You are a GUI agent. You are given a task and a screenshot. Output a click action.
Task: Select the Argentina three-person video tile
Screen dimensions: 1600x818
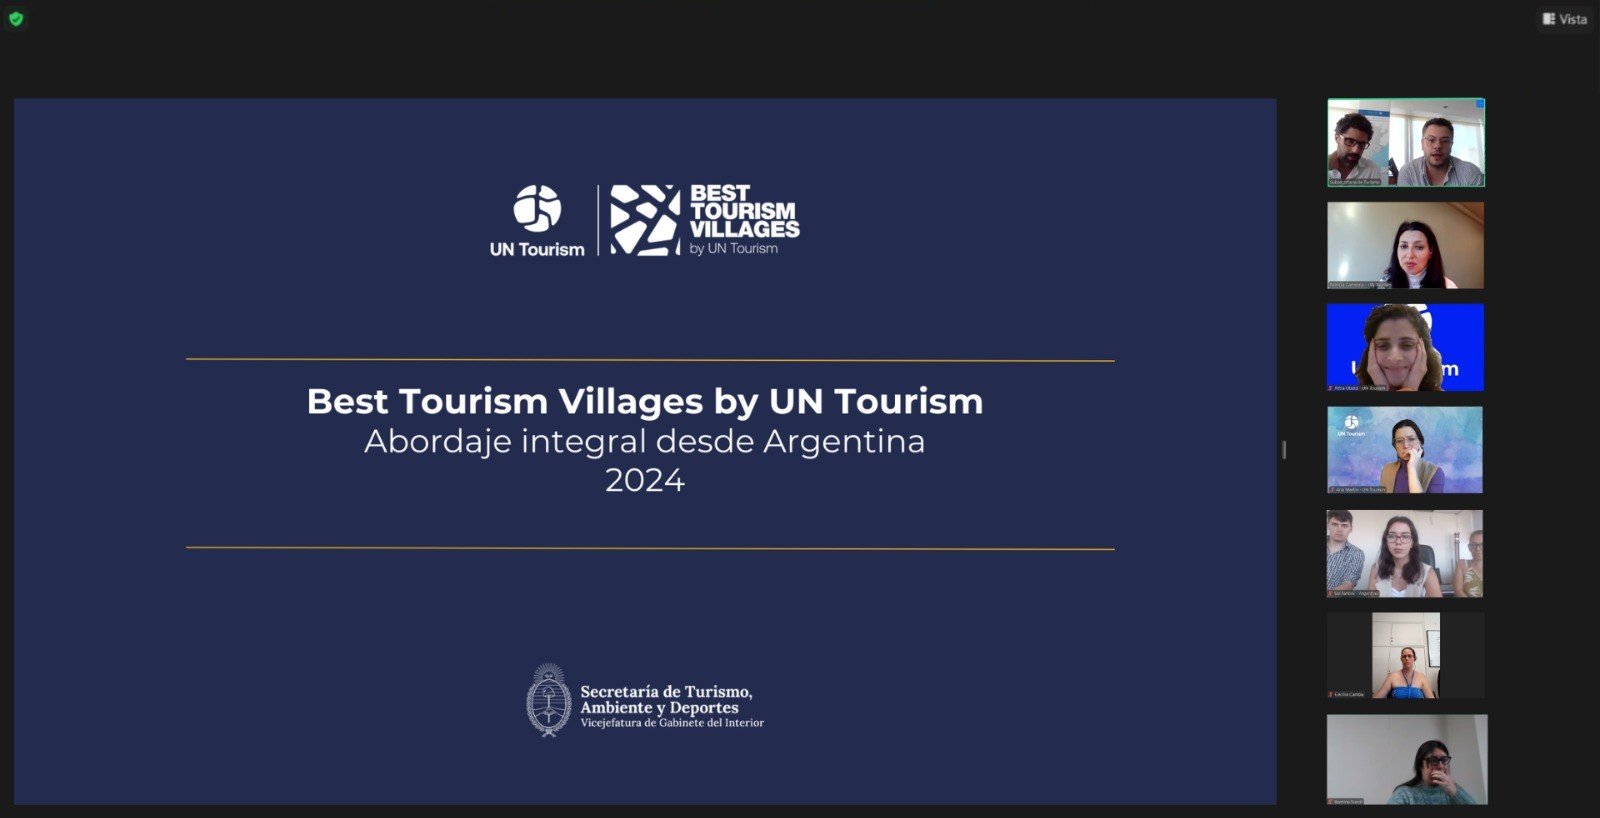(x=1405, y=552)
